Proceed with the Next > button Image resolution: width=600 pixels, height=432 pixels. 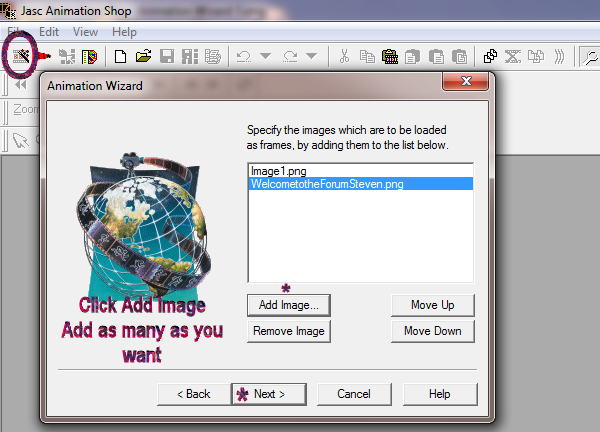(269, 394)
